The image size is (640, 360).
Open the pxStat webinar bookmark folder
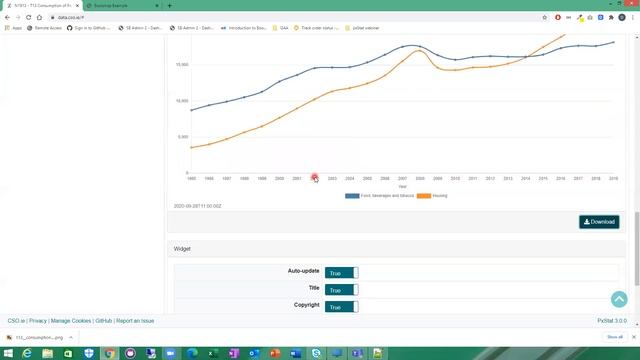[x=362, y=28]
